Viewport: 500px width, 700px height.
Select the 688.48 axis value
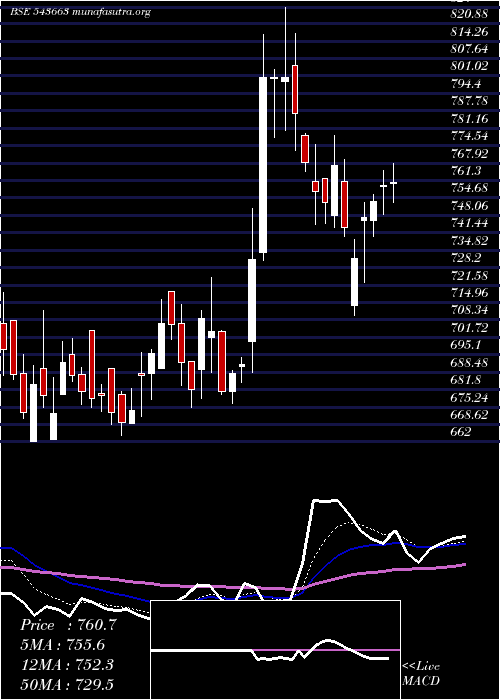469,362
